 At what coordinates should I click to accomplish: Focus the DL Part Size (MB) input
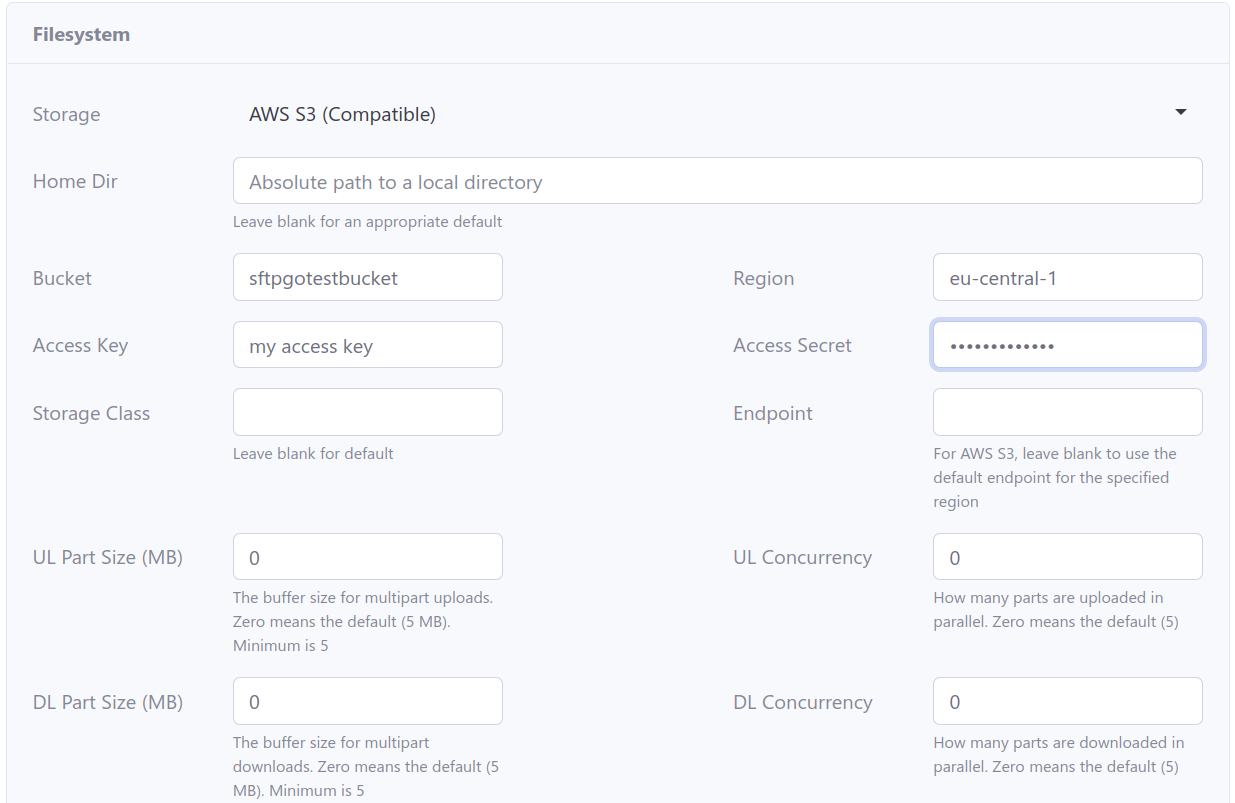point(367,701)
